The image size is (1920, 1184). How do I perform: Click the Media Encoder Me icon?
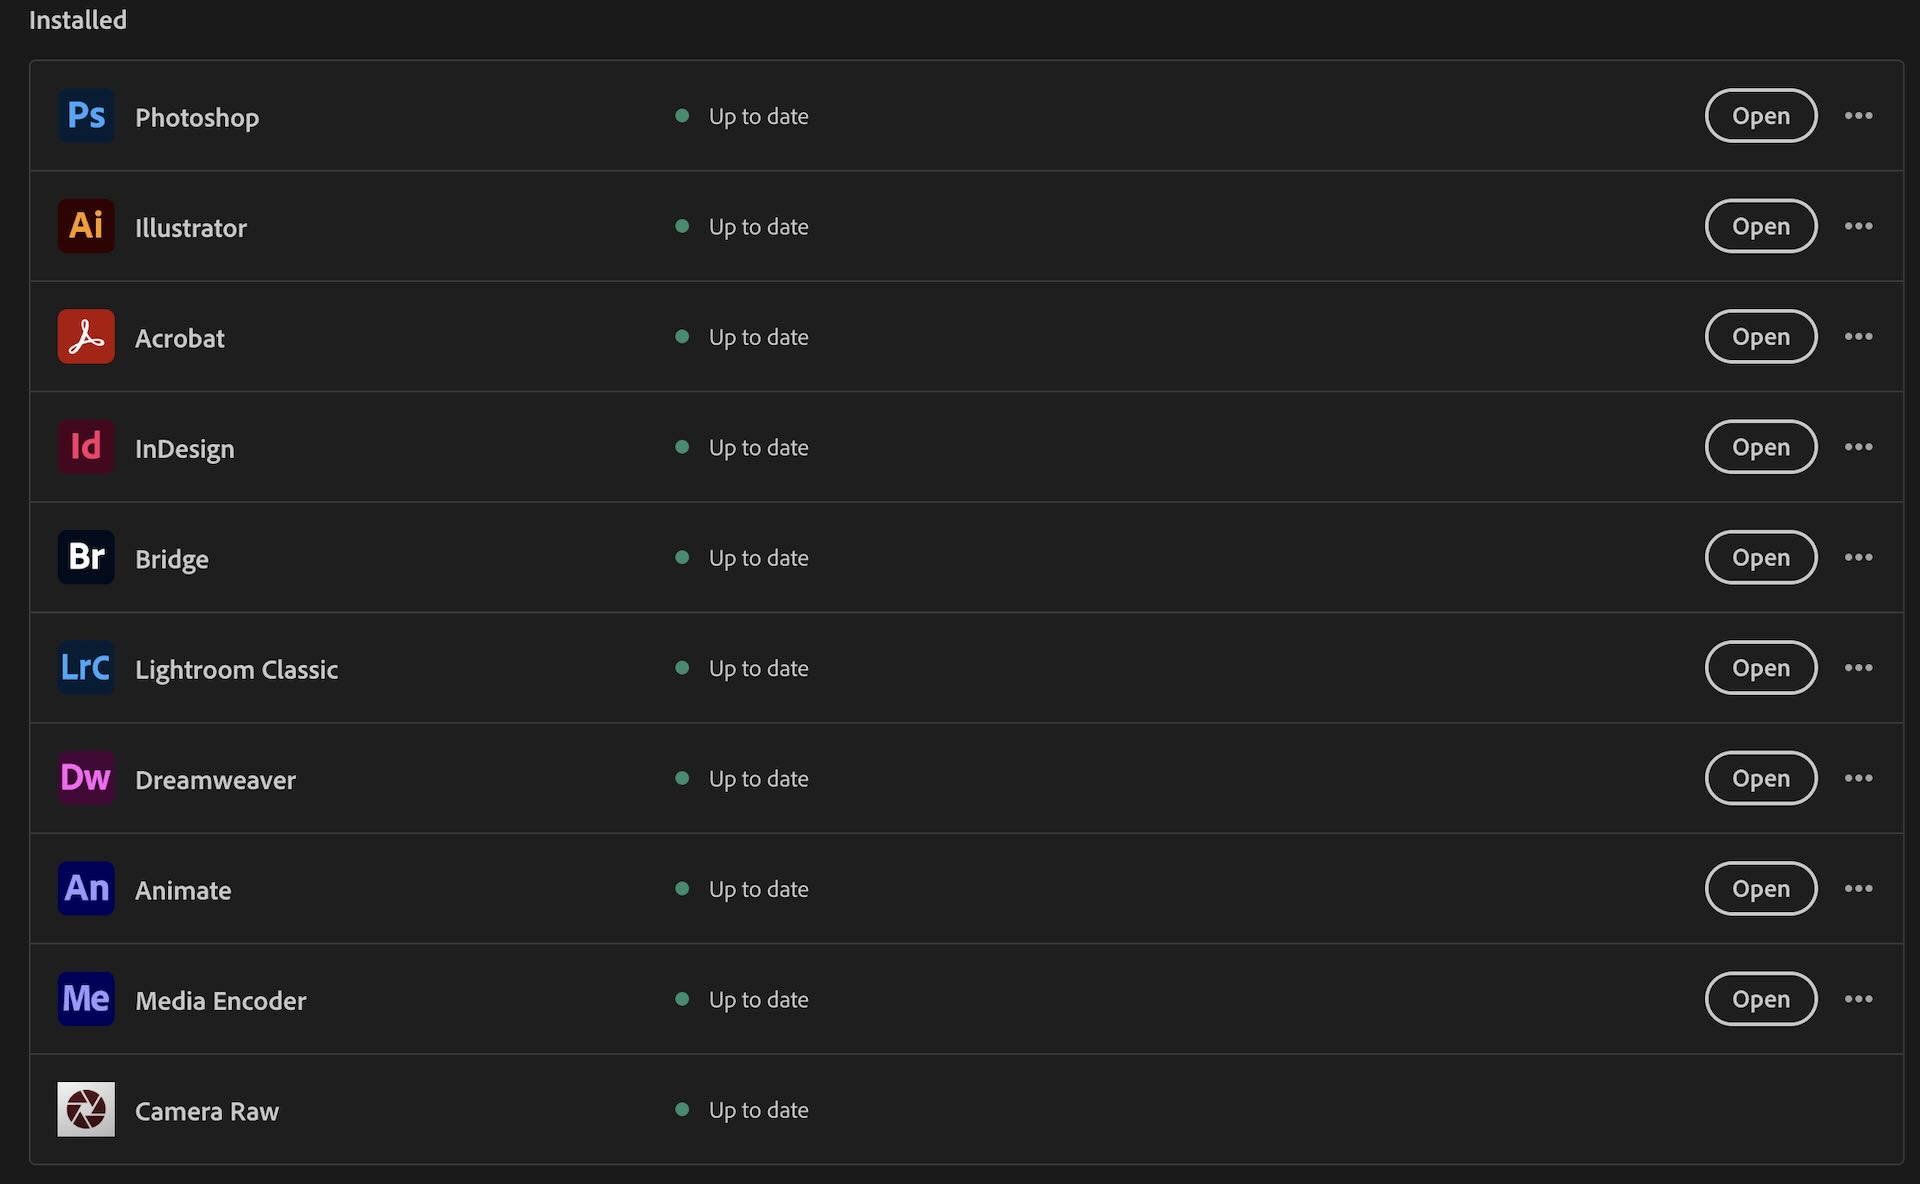point(86,999)
